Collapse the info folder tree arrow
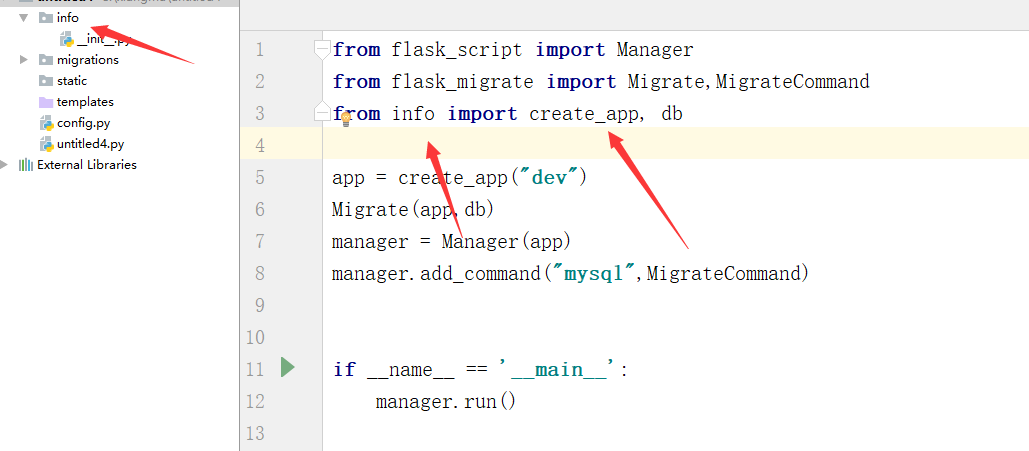 click(x=24, y=18)
